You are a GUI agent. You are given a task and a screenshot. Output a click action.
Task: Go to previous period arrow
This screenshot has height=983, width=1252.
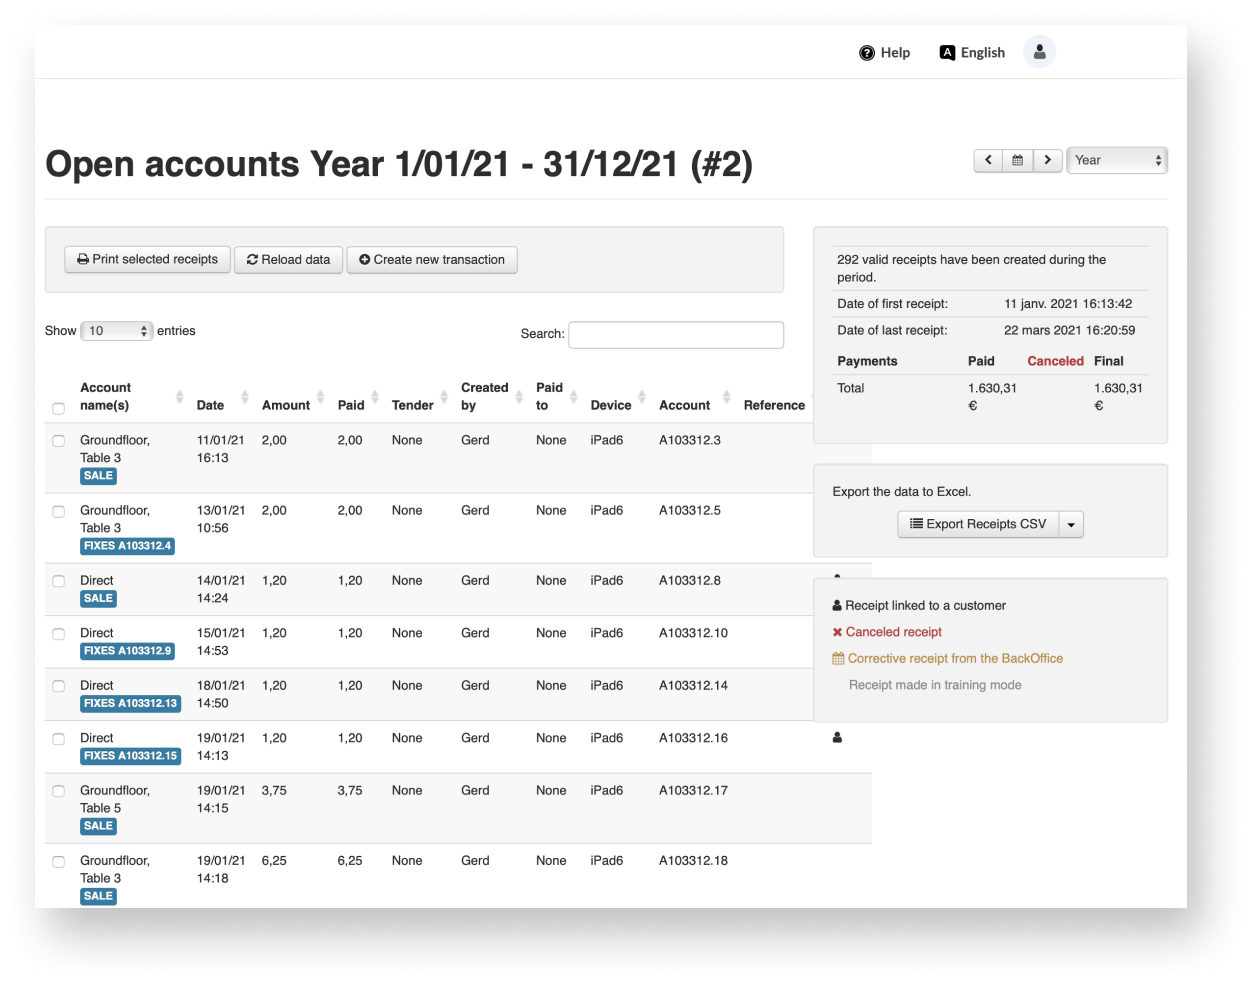(x=988, y=160)
